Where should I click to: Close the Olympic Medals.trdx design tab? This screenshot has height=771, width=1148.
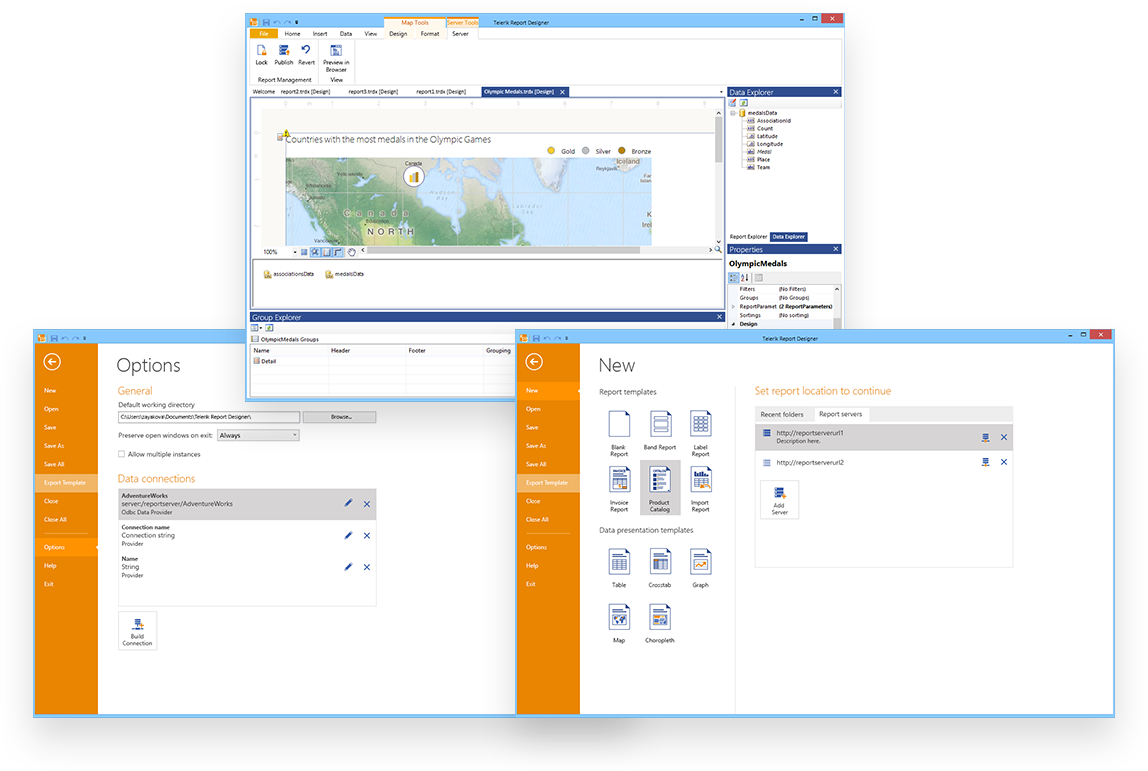pyautogui.click(x=562, y=92)
